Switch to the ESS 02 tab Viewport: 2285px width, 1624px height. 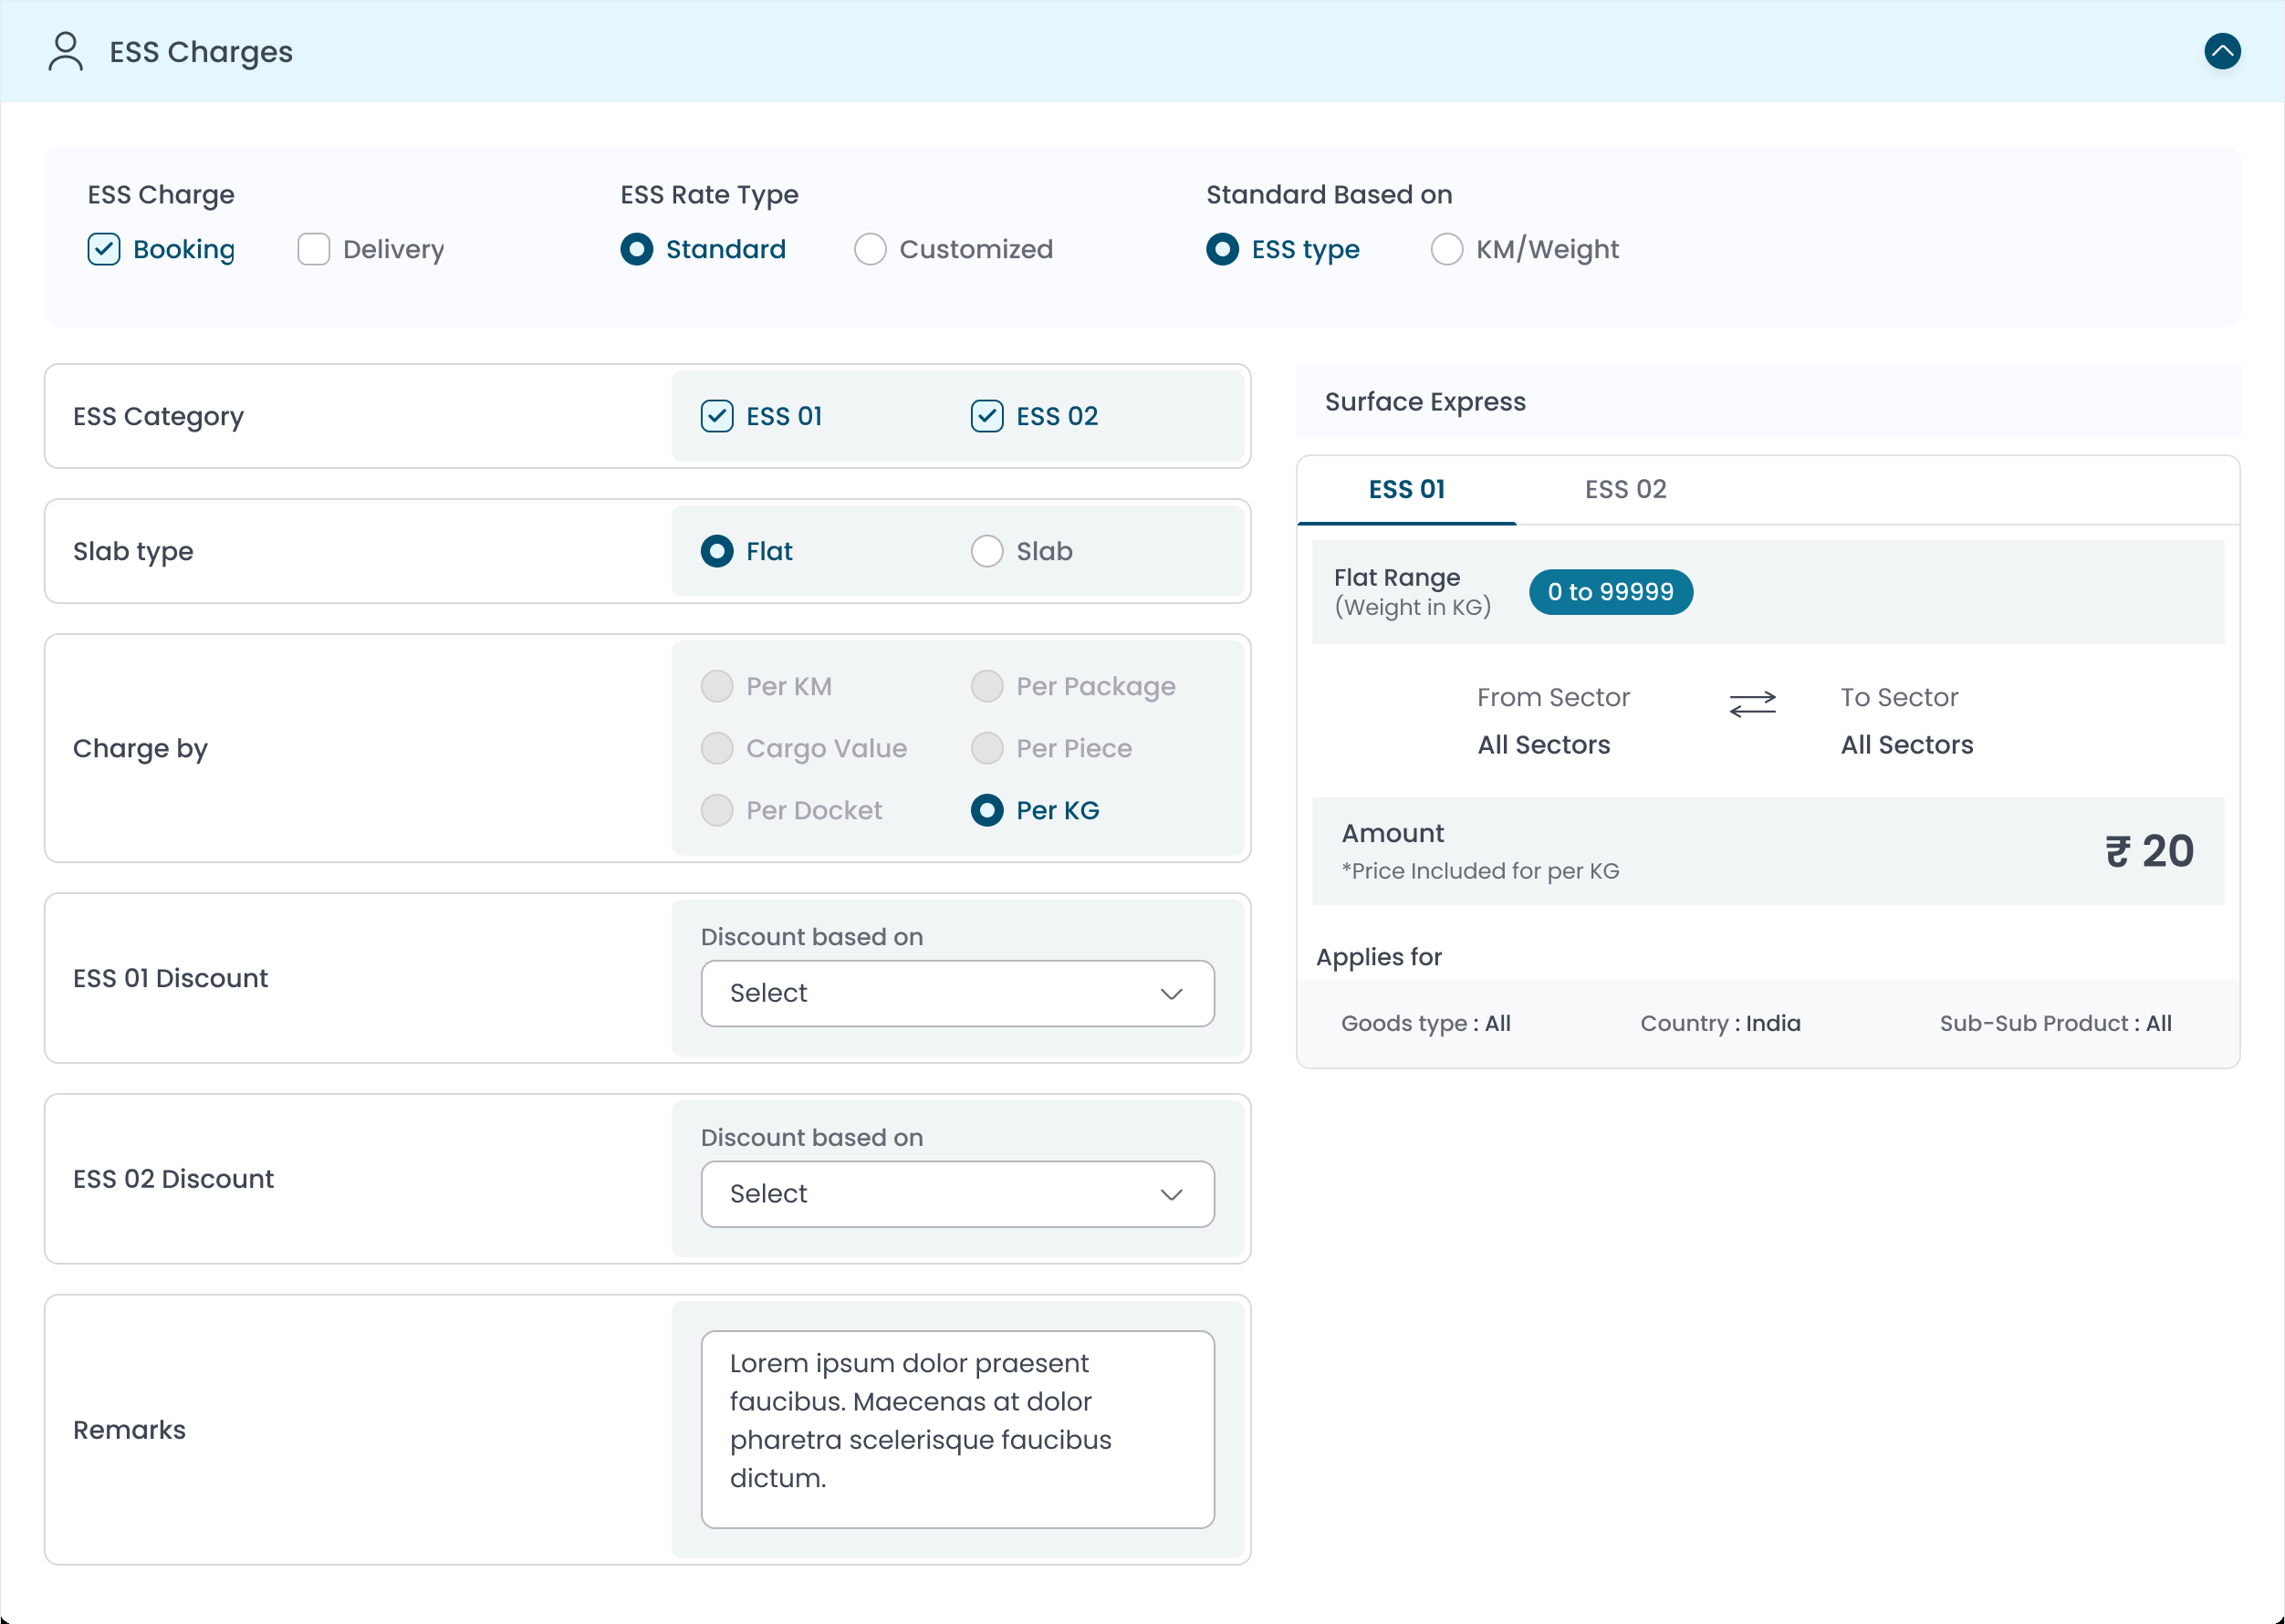(x=1626, y=490)
